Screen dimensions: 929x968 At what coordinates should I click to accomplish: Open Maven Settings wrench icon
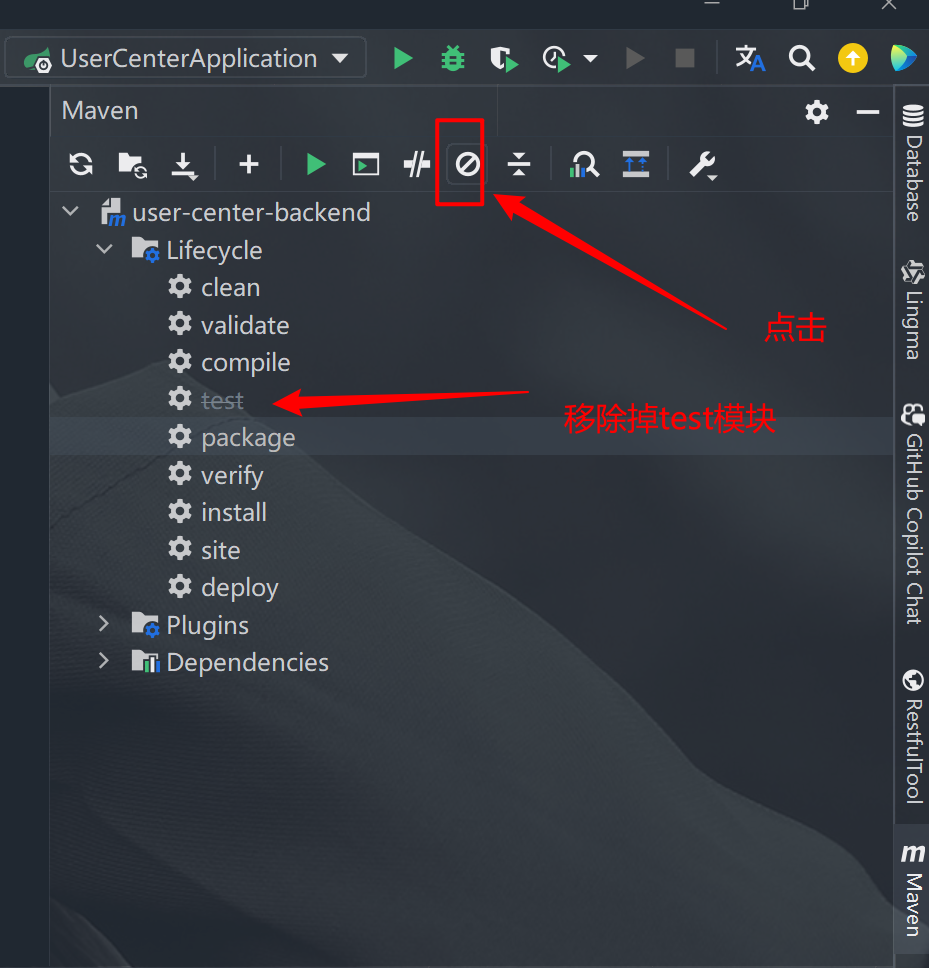pos(703,165)
